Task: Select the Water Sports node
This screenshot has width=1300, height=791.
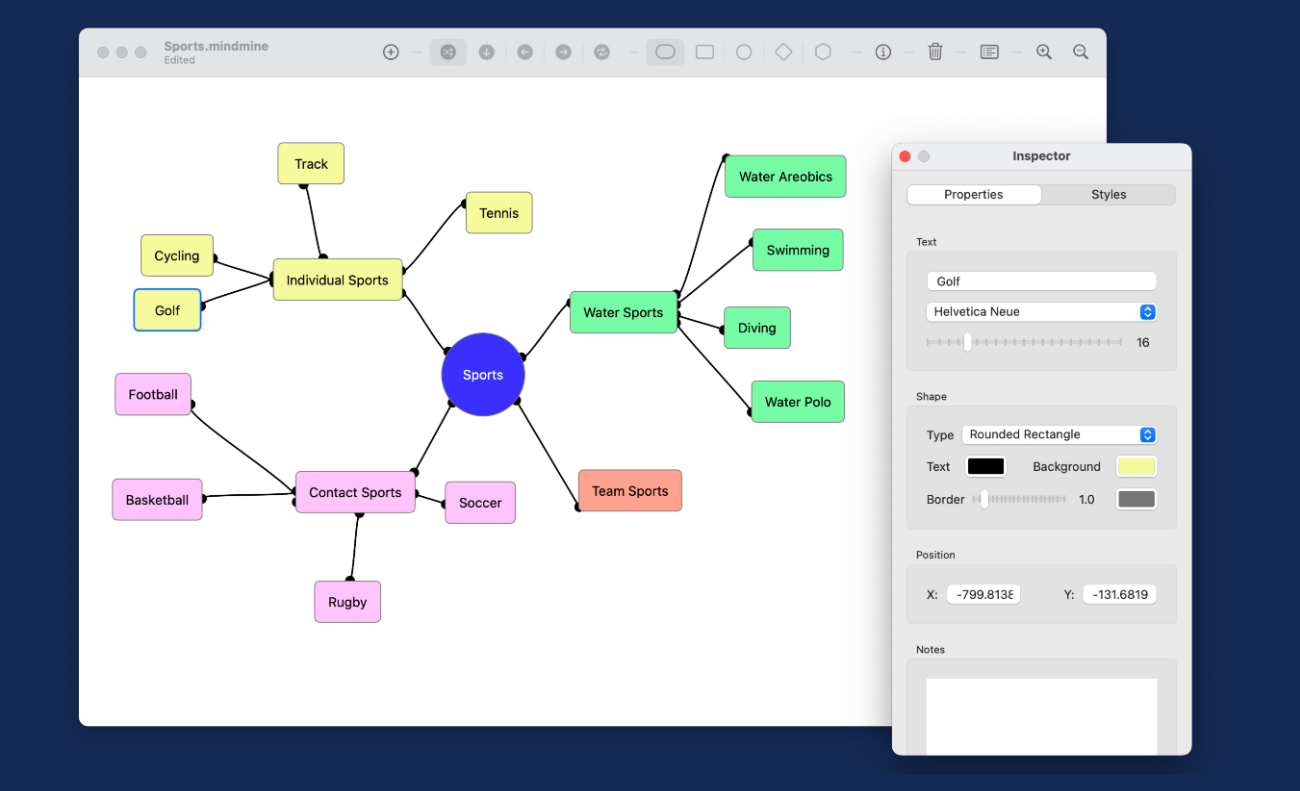Action: pos(623,313)
